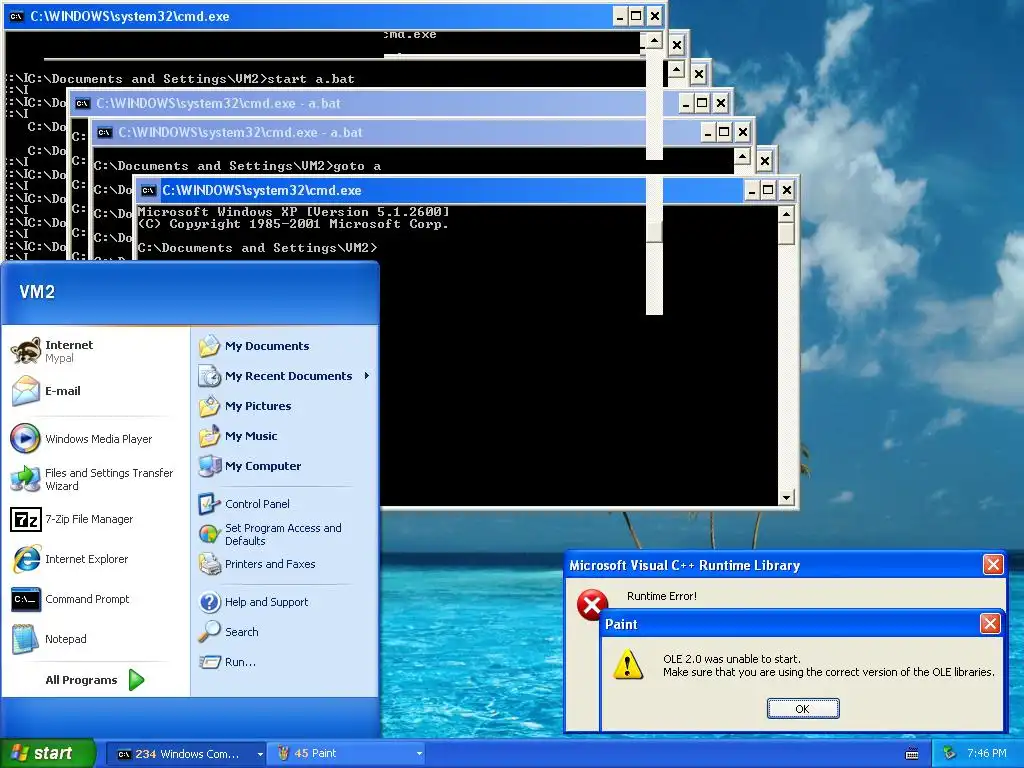Minimize the front cmd.exe window

pyautogui.click(x=752, y=190)
